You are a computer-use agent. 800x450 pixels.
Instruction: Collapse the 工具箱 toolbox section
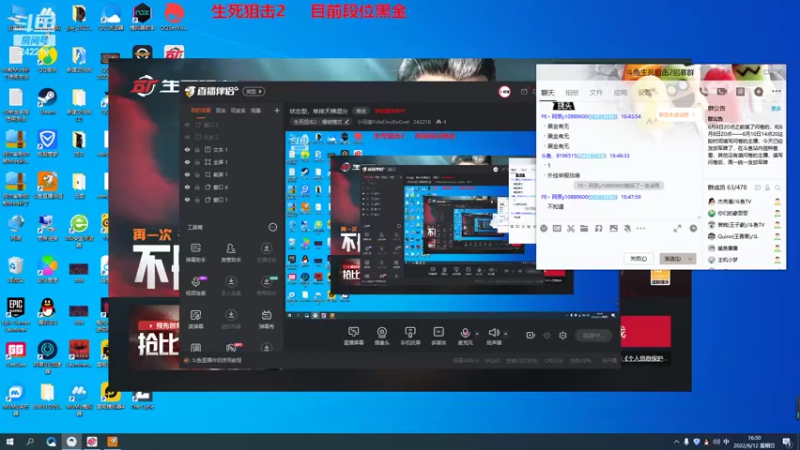tap(273, 227)
